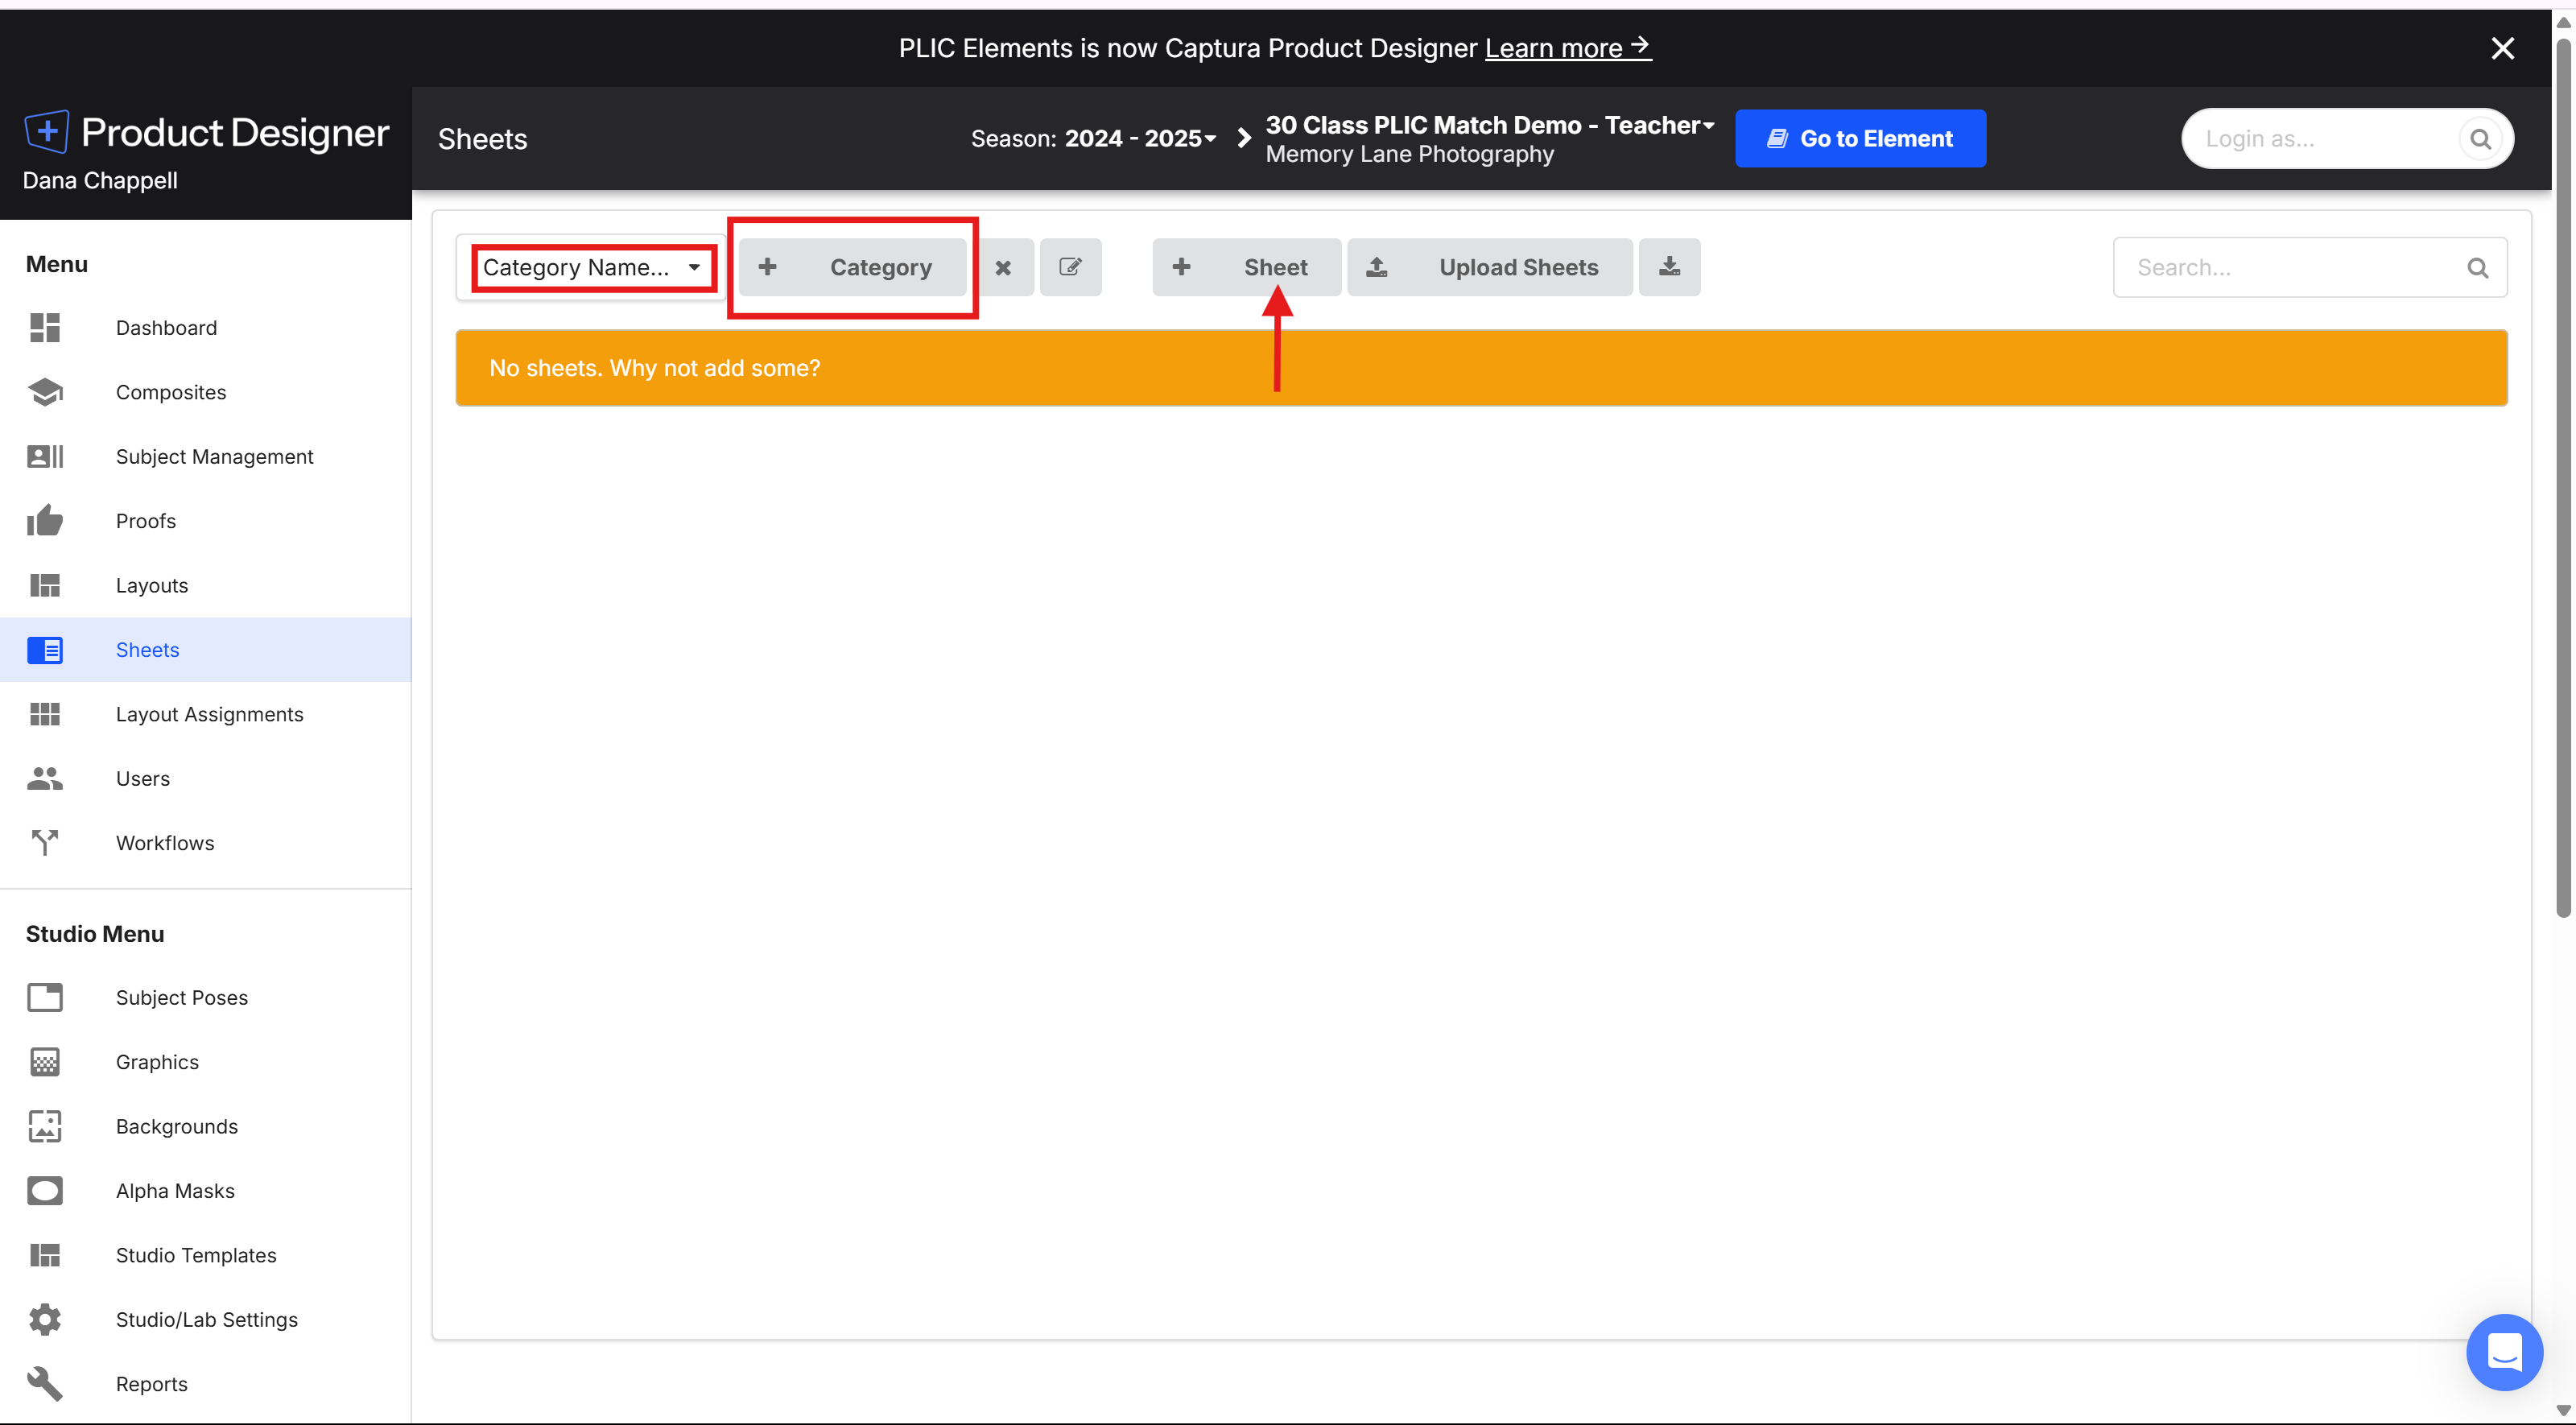Follow the Learn more link
2576x1425 pixels.
point(1567,48)
